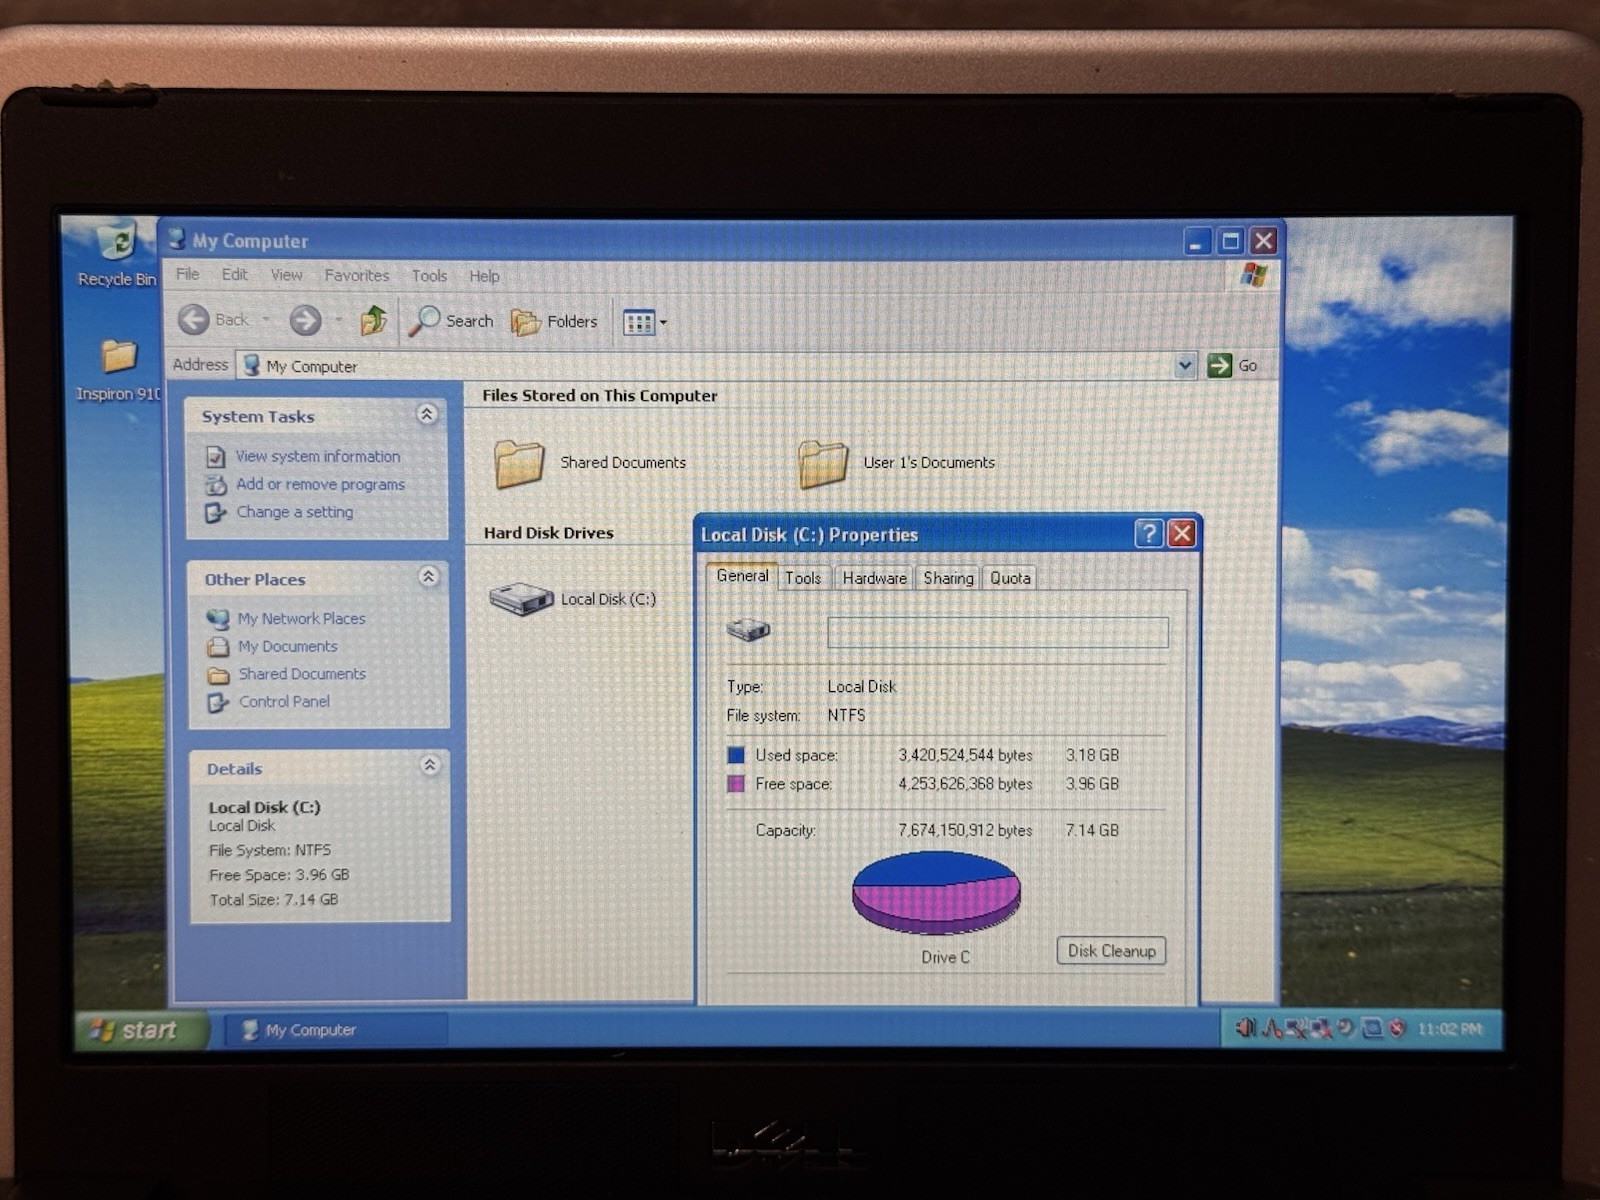Image resolution: width=1600 pixels, height=1200 pixels.
Task: Go Up one folder level
Action: (373, 320)
